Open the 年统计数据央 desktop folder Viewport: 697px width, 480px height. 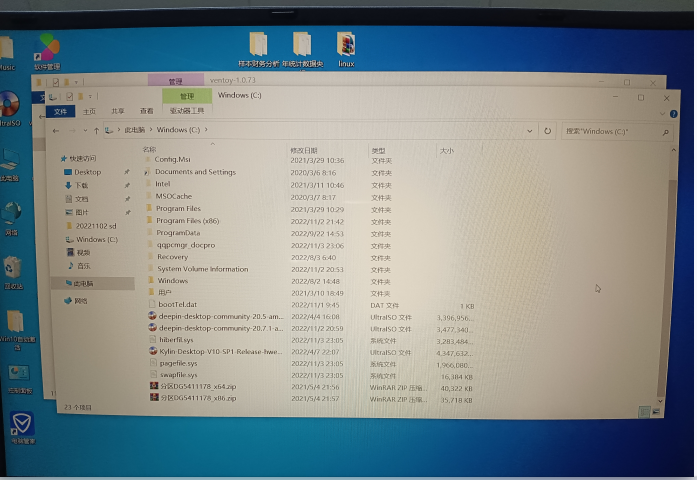(x=302, y=48)
